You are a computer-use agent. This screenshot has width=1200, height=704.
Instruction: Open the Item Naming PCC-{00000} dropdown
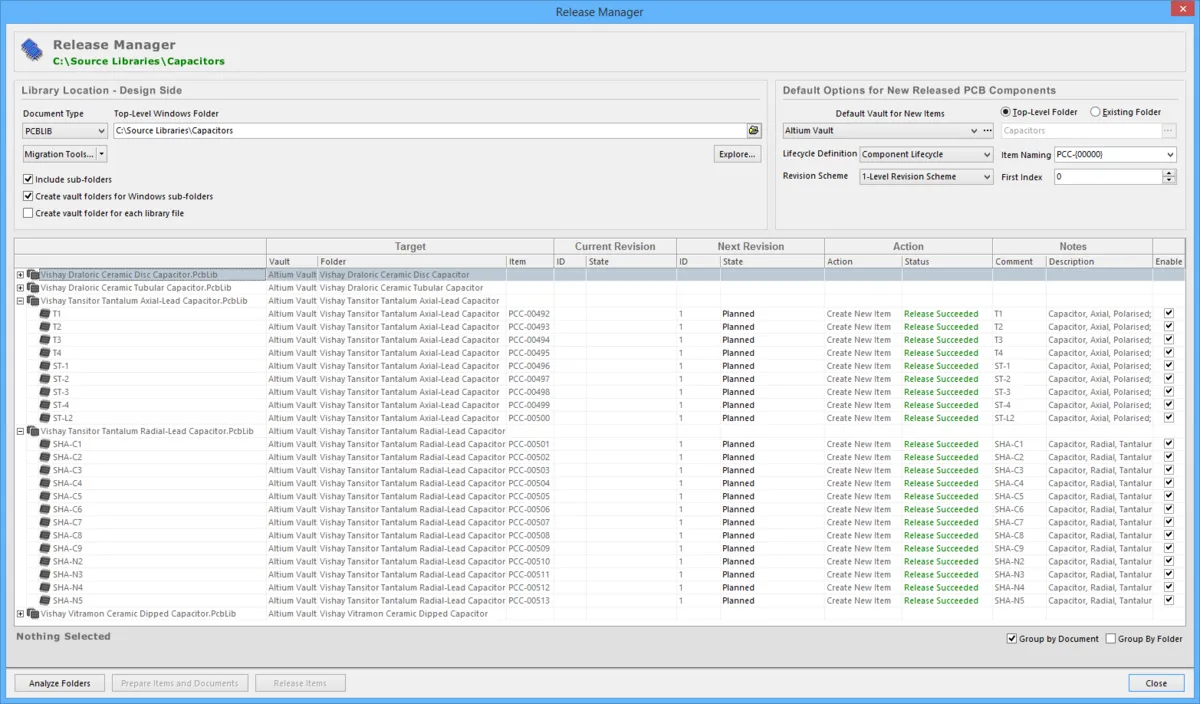(1170, 155)
